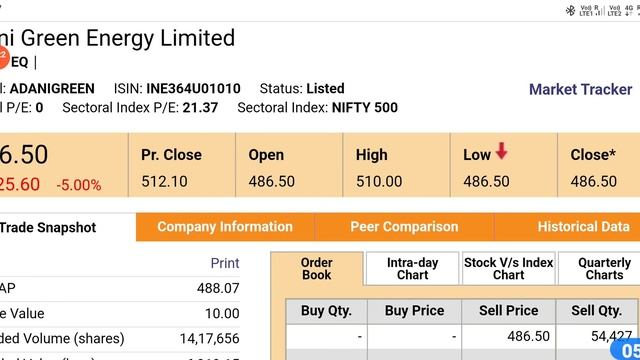Click the blue timer badge at bottom right

[x=627, y=350]
